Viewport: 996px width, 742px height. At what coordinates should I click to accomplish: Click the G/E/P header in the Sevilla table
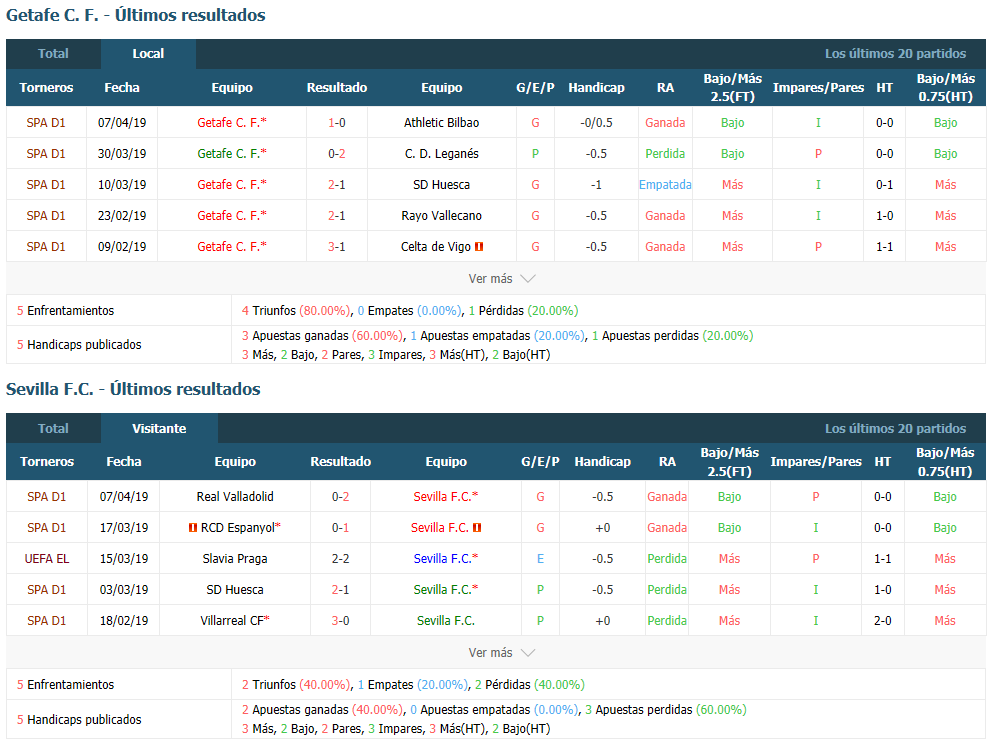(541, 462)
